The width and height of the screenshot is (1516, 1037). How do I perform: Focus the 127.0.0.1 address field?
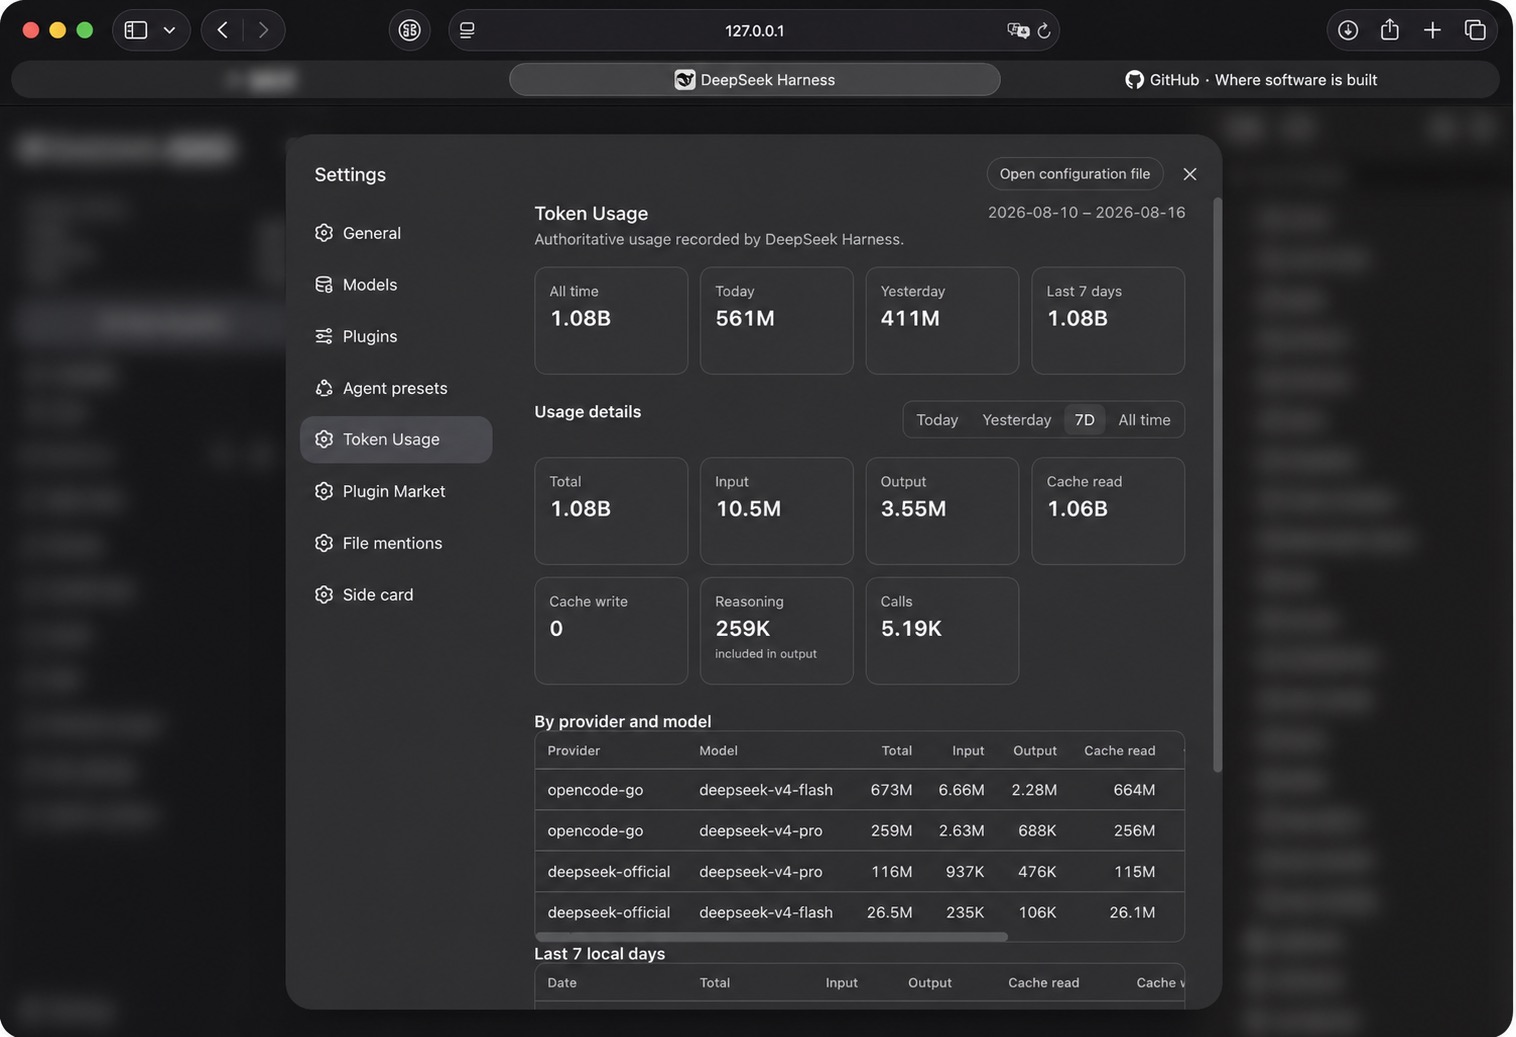pos(754,30)
